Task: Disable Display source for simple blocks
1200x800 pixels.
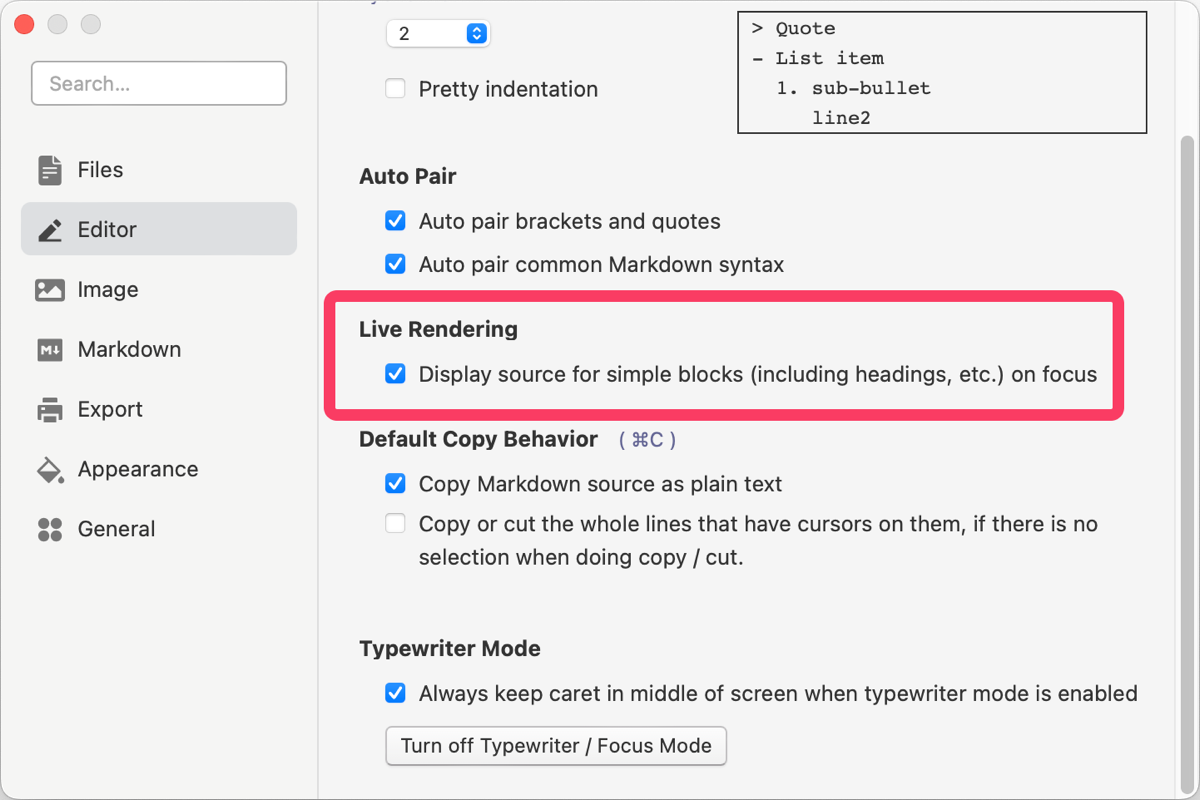Action: click(396, 375)
